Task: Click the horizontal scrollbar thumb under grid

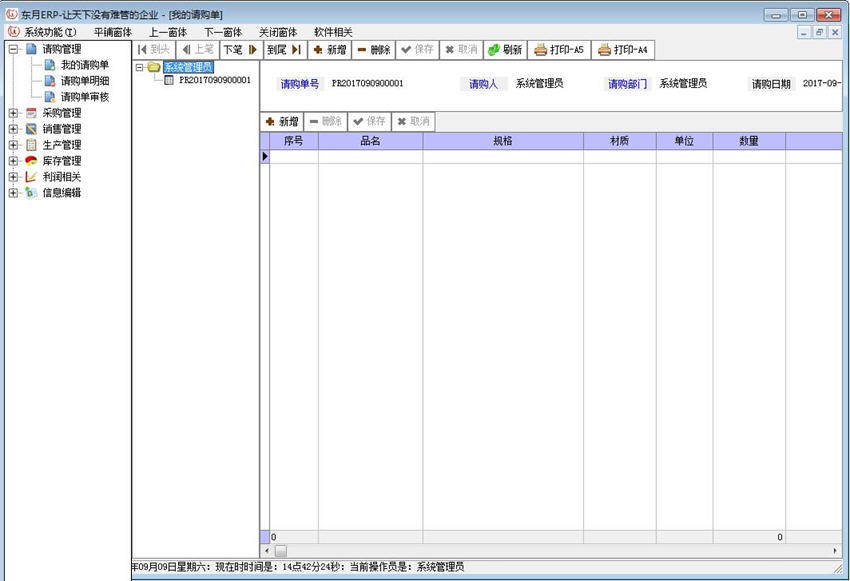Action: (281, 551)
